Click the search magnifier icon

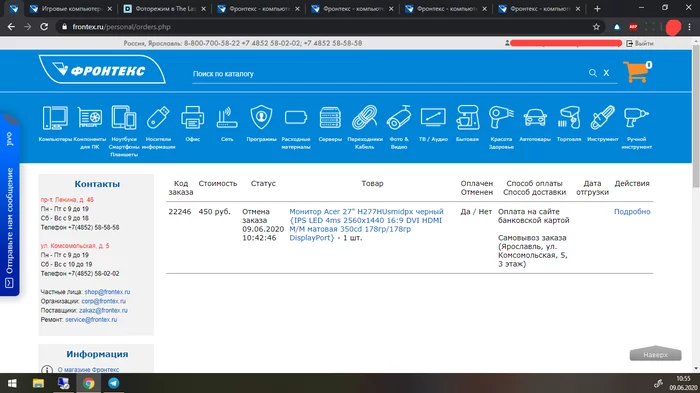pos(592,73)
